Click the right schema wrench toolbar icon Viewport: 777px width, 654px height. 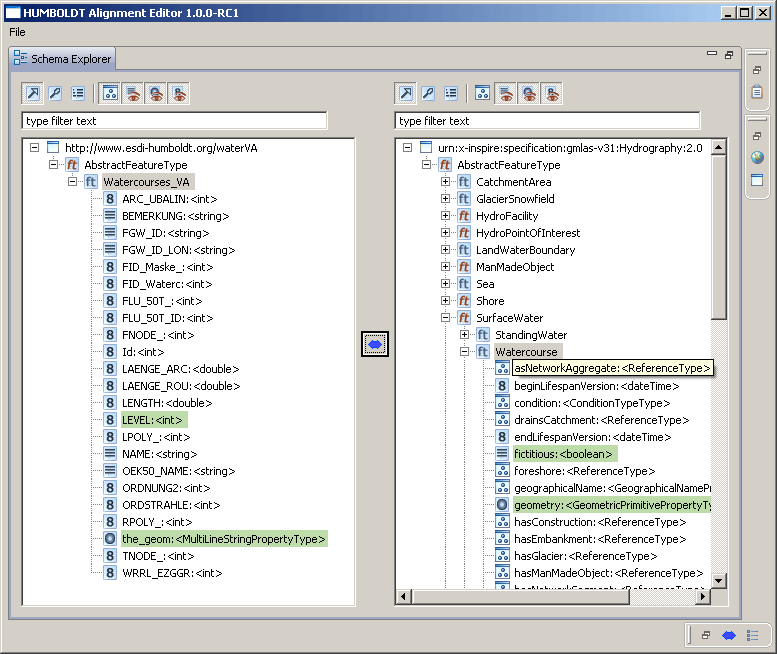click(428, 93)
